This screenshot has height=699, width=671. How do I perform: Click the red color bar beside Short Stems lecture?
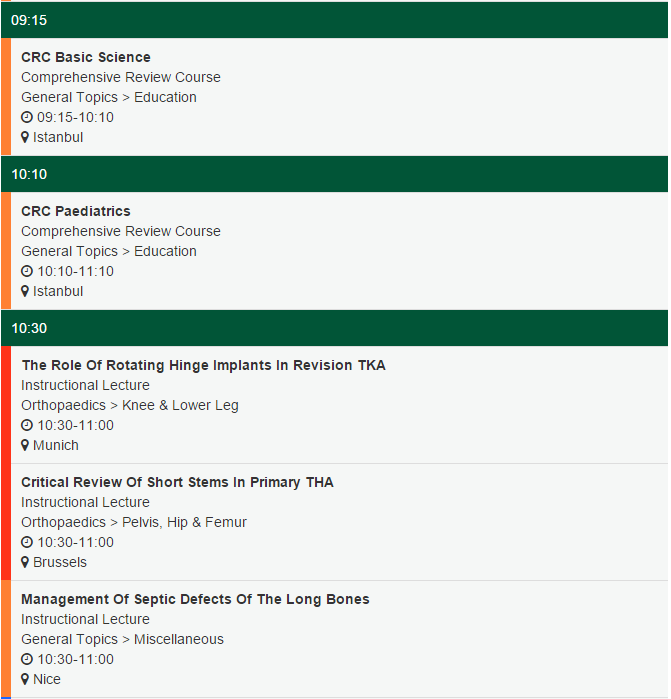tap(6, 522)
